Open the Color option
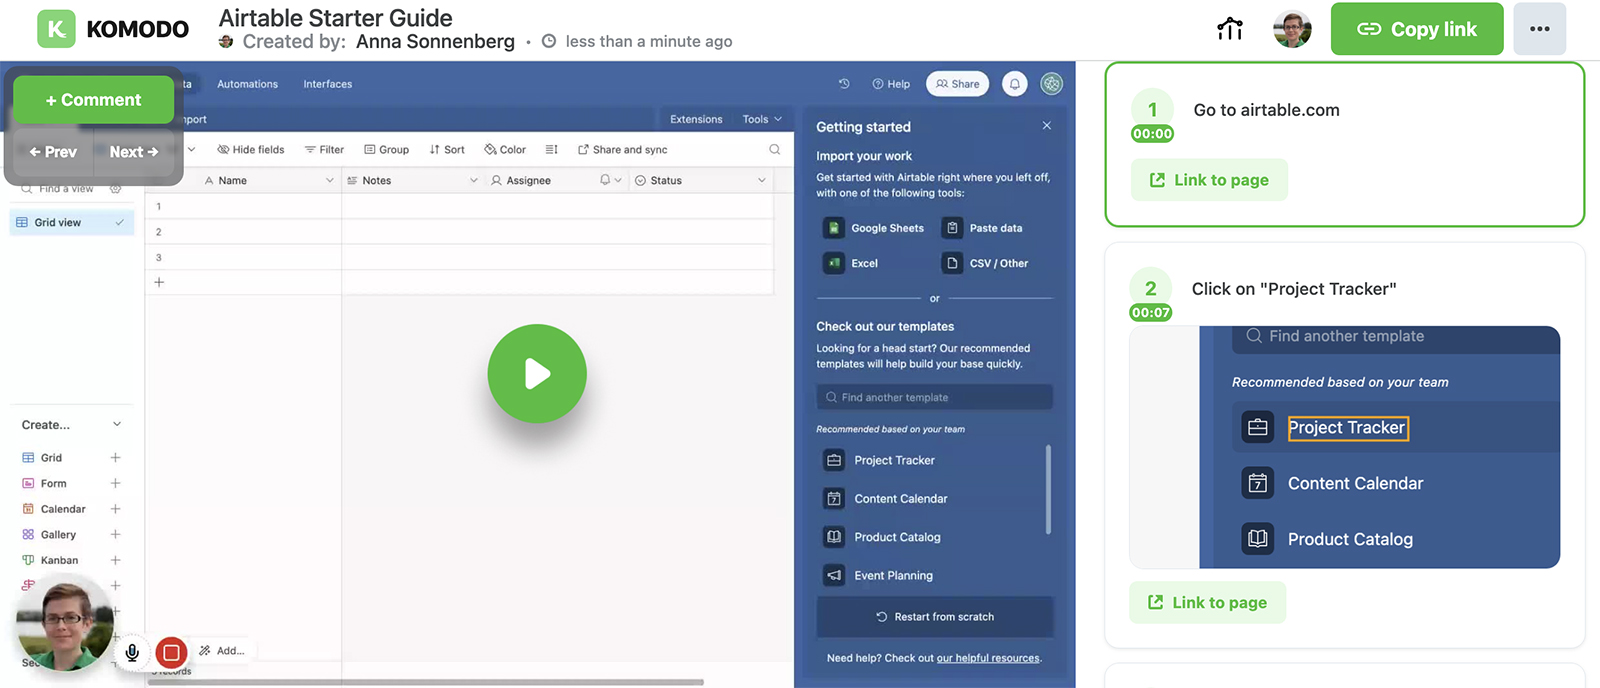The width and height of the screenshot is (1600, 688). [505, 150]
